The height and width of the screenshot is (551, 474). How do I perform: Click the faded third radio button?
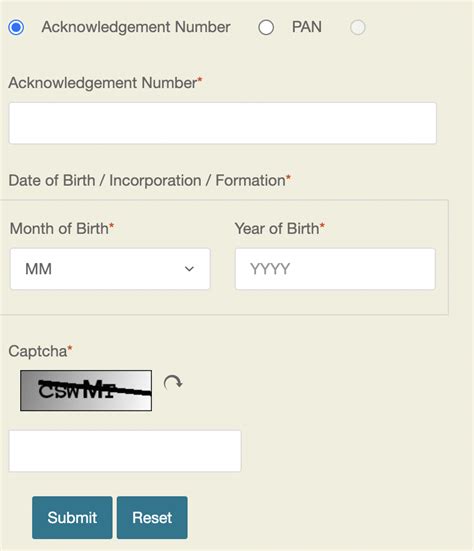pos(358,27)
